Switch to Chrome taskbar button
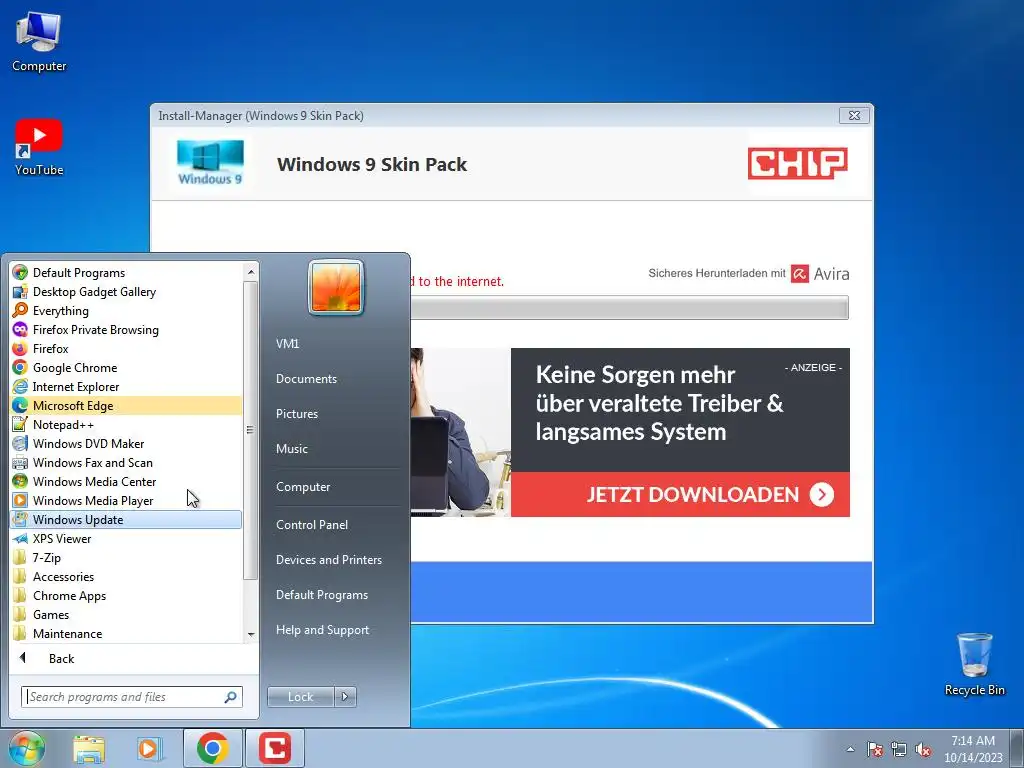1024x768 pixels. [x=213, y=748]
